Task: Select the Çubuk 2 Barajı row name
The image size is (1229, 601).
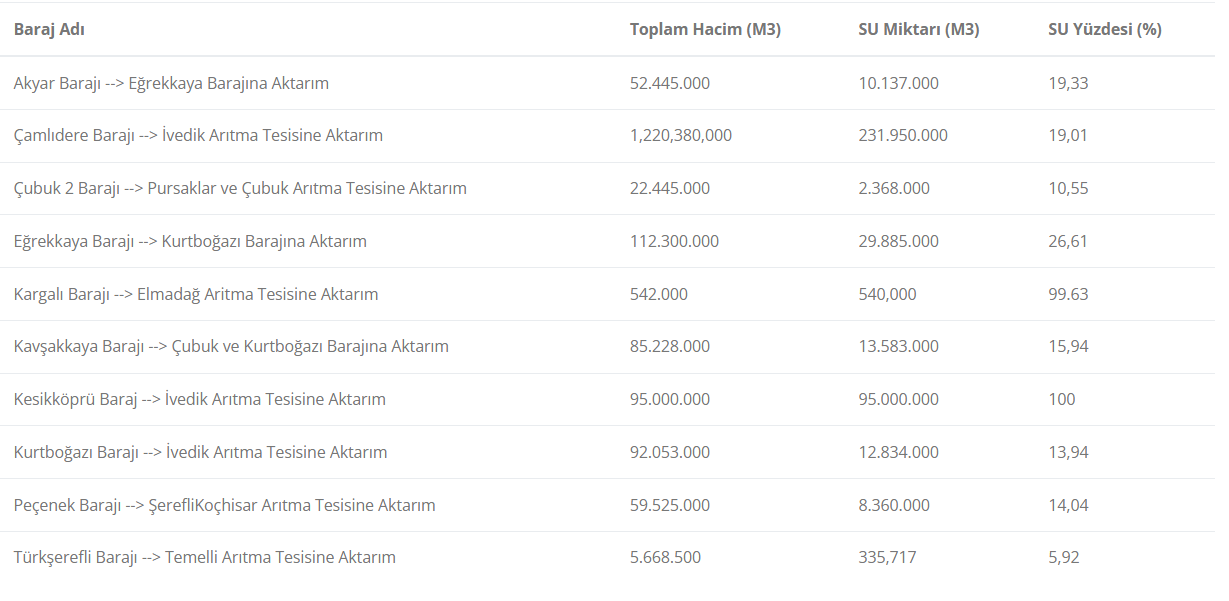Action: click(x=240, y=188)
